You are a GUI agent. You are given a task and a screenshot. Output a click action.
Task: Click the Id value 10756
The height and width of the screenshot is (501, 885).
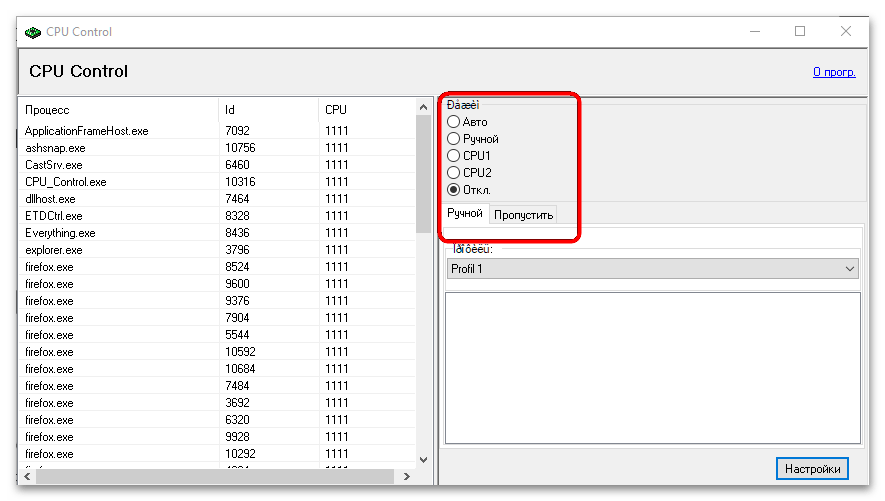pos(240,148)
